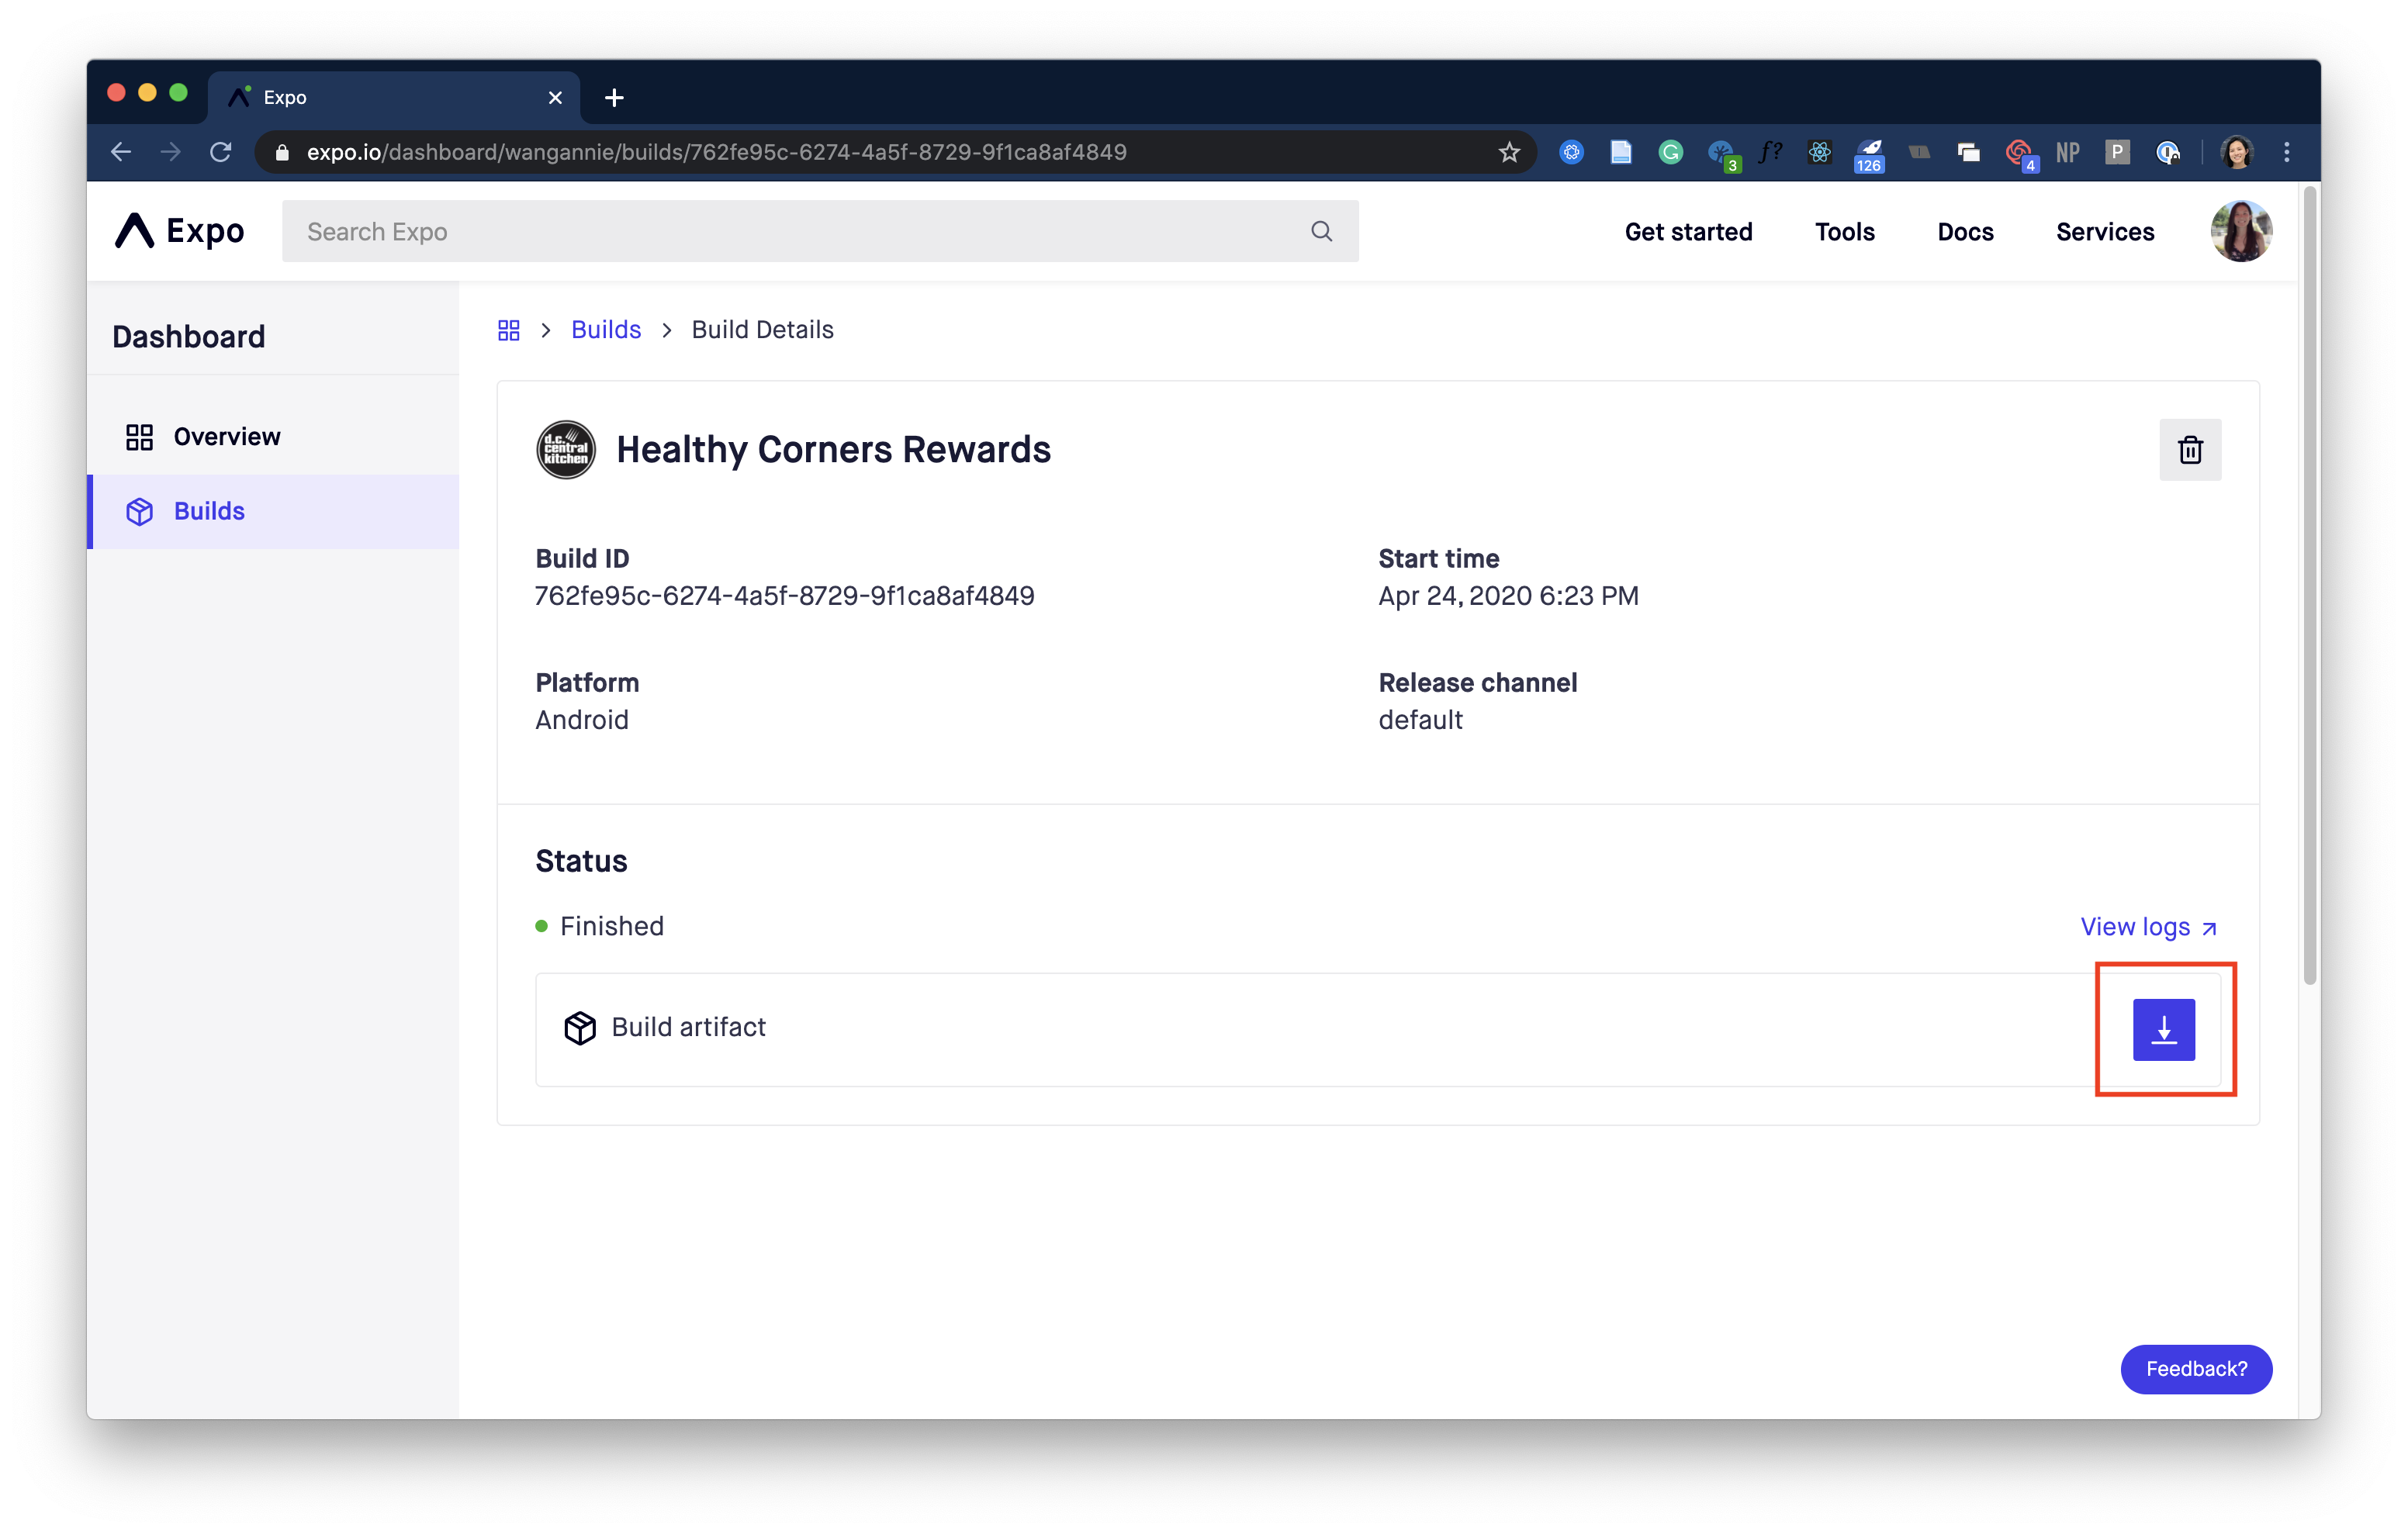This screenshot has width=2408, height=1534.
Task: Click the extension icon with 126 badge
Action: click(1868, 155)
